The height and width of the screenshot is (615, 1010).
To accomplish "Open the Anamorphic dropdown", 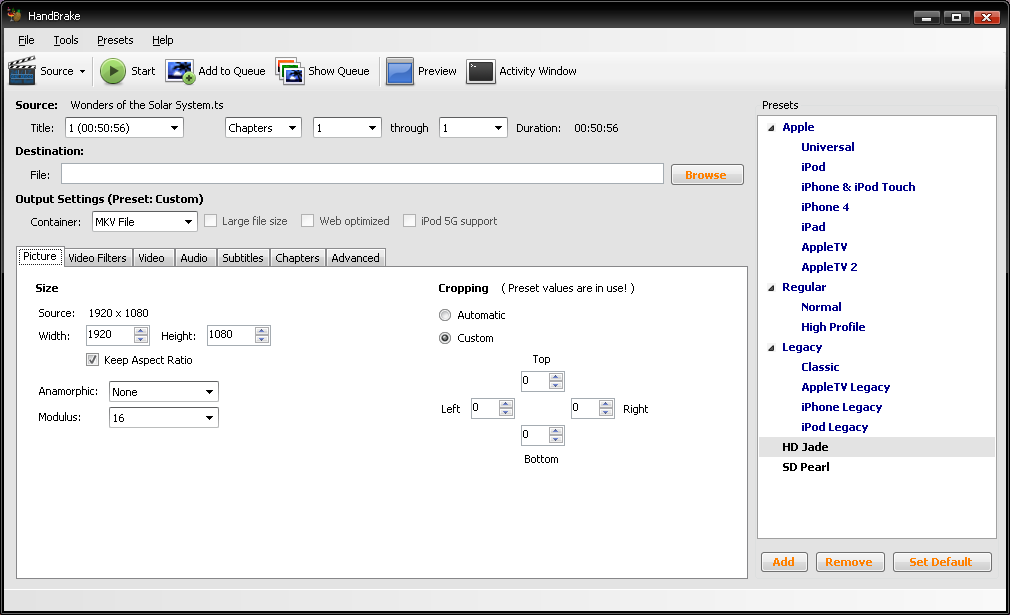I will (x=164, y=392).
